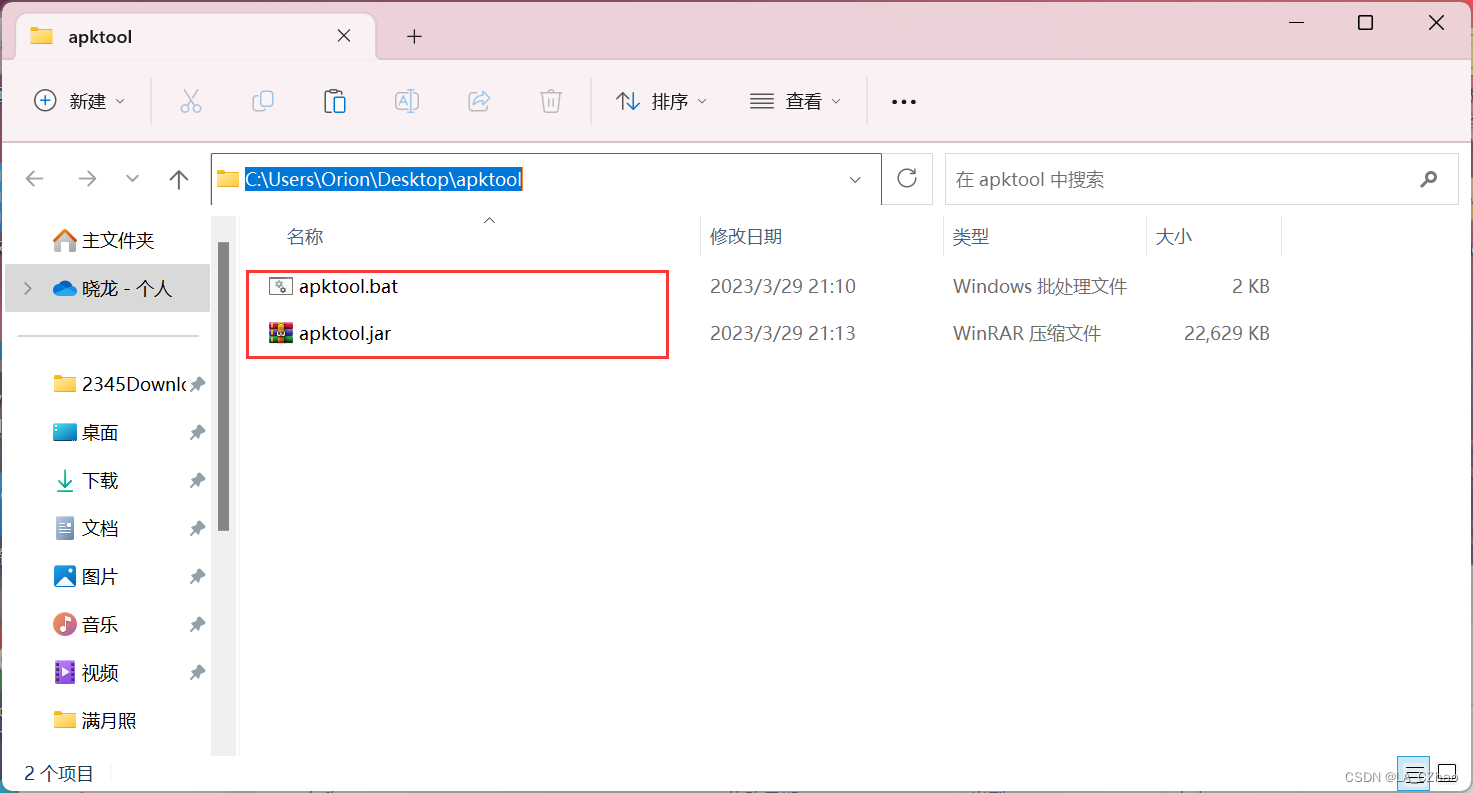
Task: Click the Copy icon in toolbar
Action: pos(263,101)
